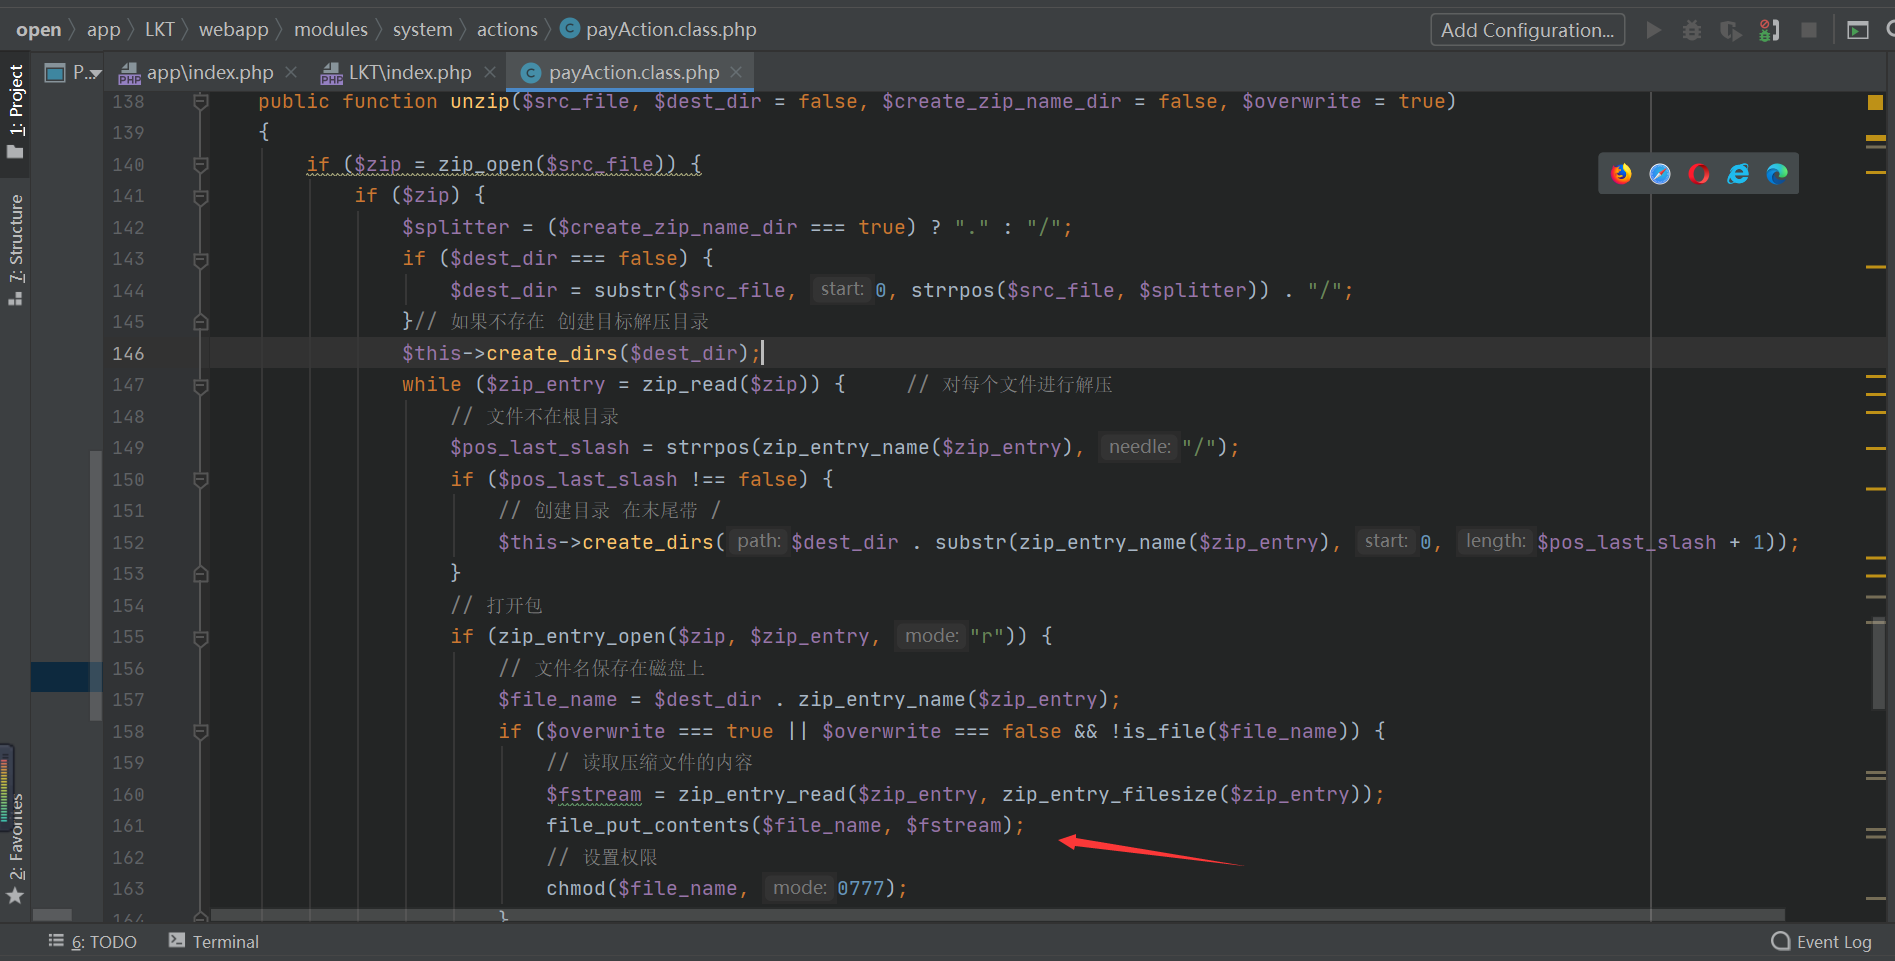1895x961 pixels.
Task: Collapse the fold marker at line 155
Action: [x=200, y=637]
